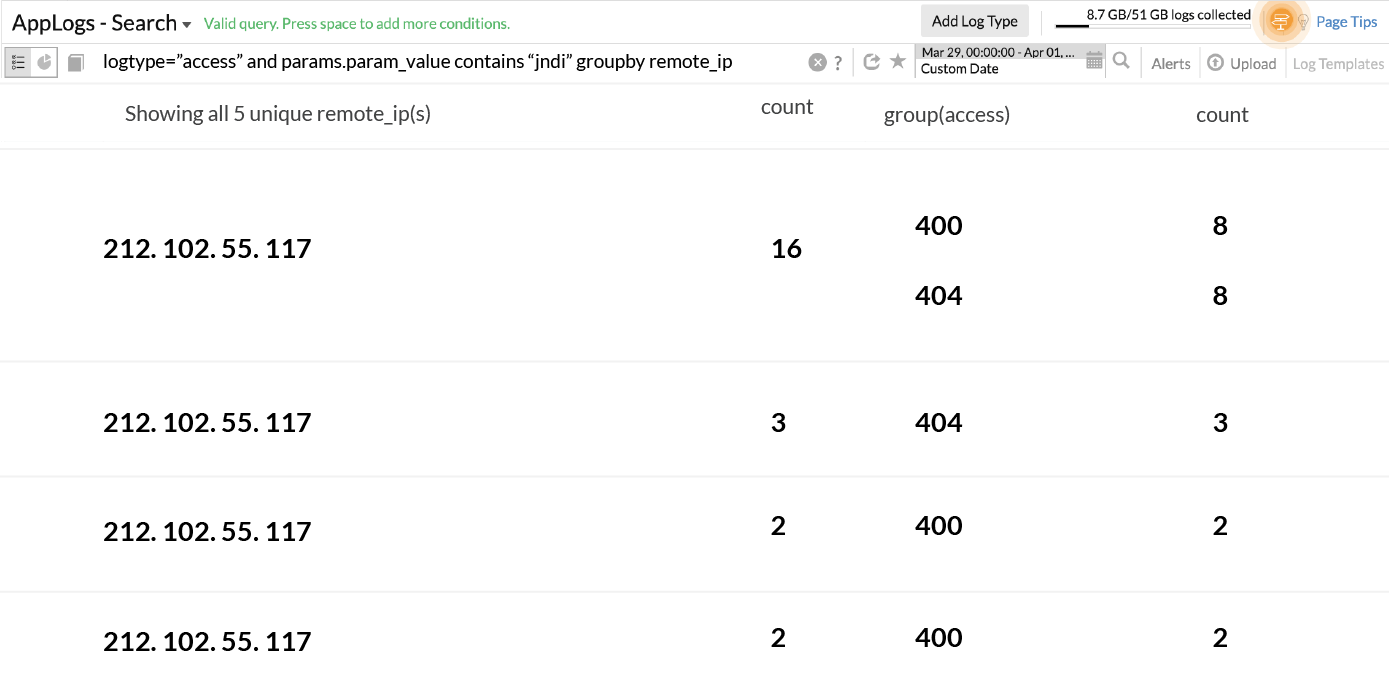Viewport: 1389px width, 700px height.
Task: Clear the current search query
Action: (817, 62)
